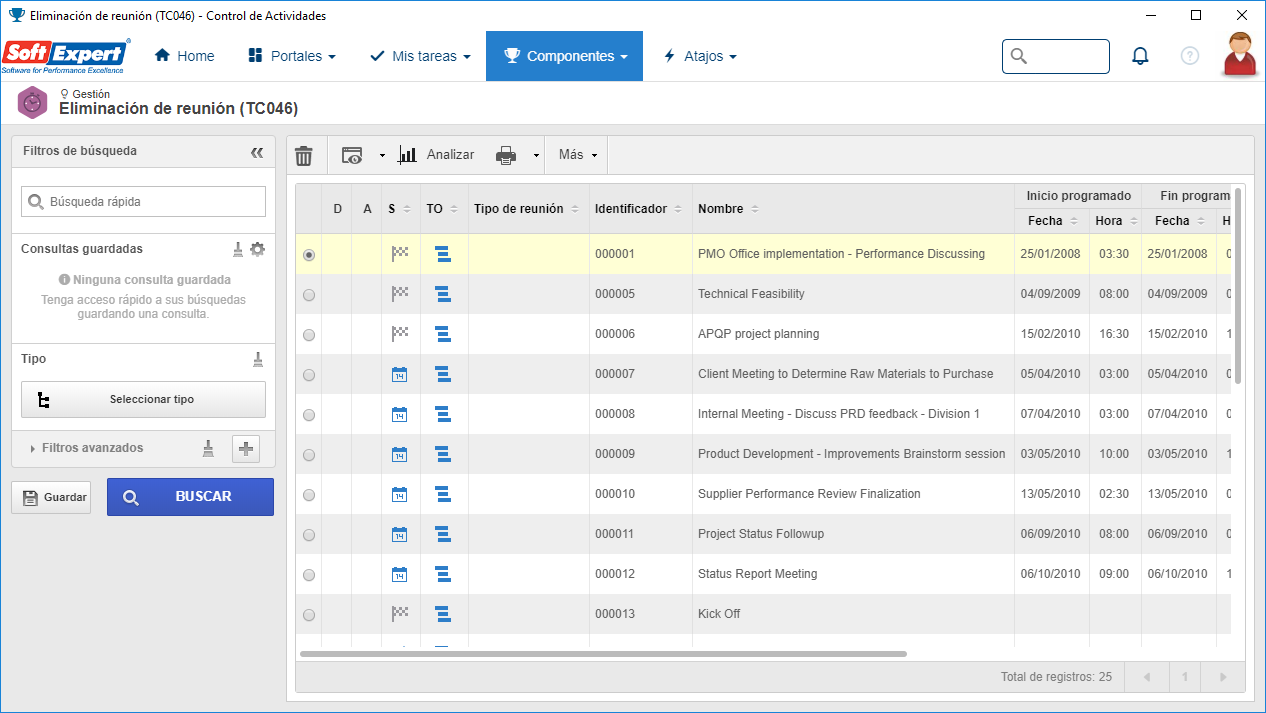Click the top navigation search box

tap(1056, 56)
